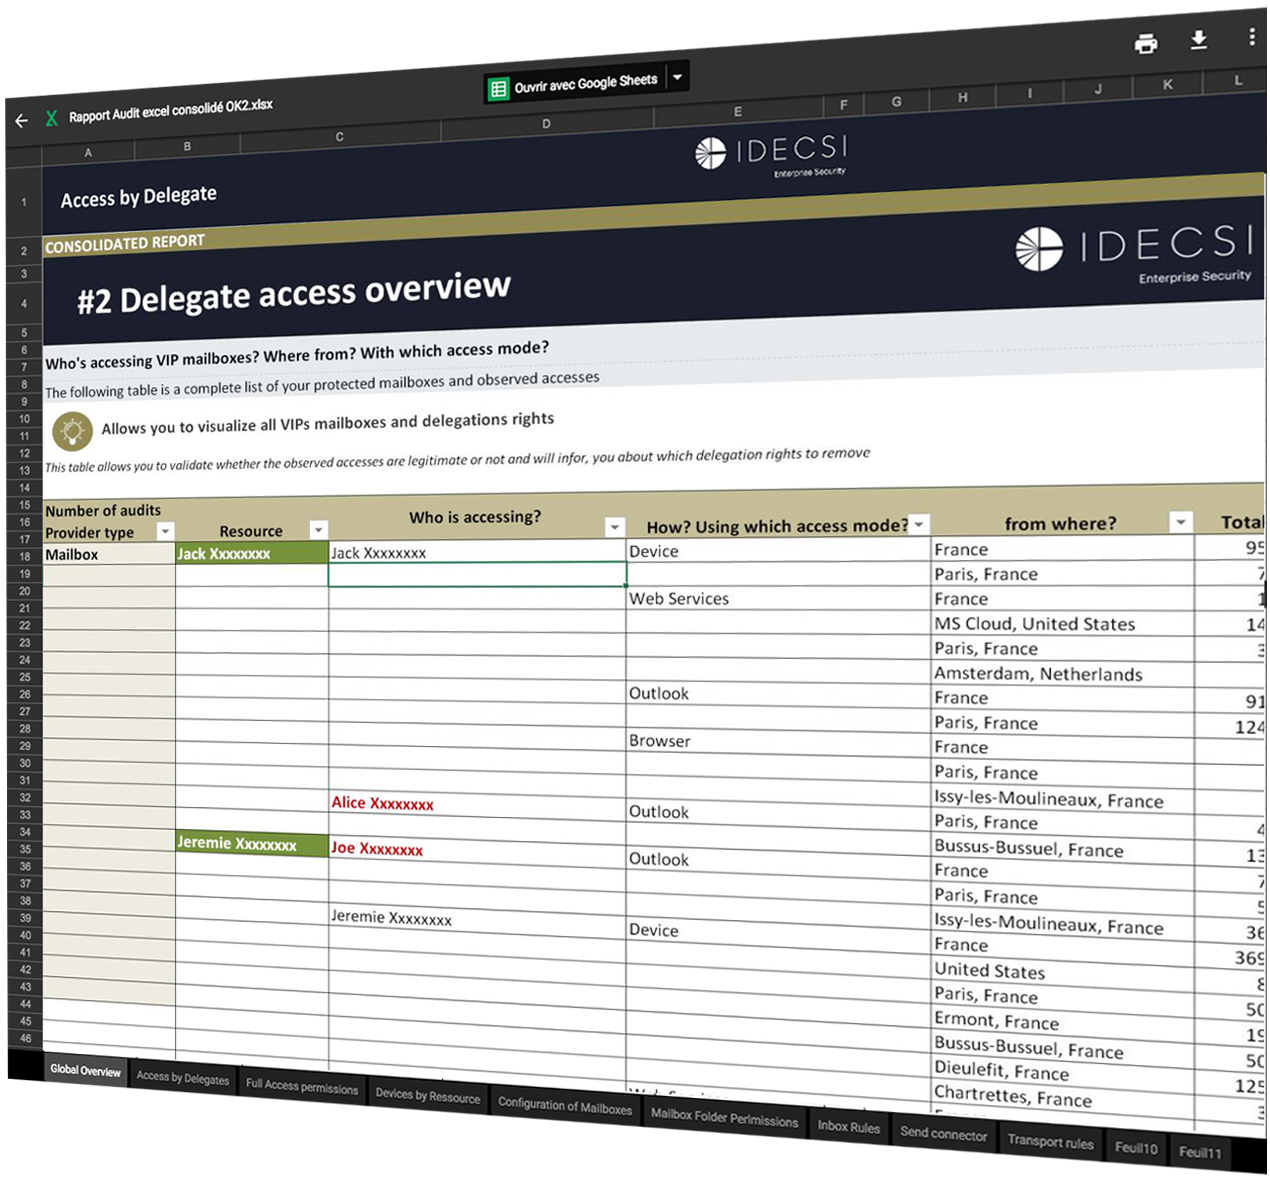Open the from where filter dropdown
This screenshot has width=1270, height=1181.
(x=1181, y=522)
